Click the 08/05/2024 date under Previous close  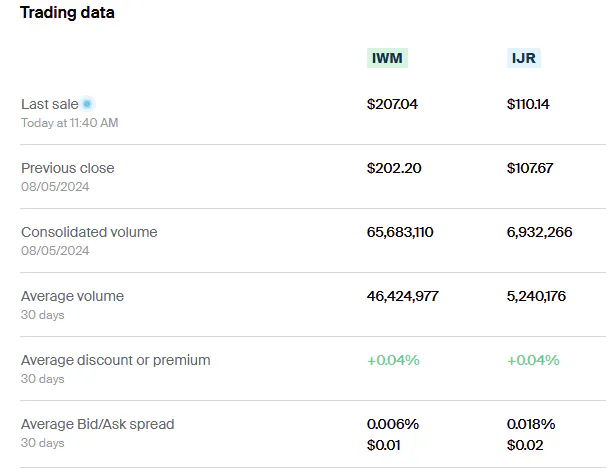point(55,187)
